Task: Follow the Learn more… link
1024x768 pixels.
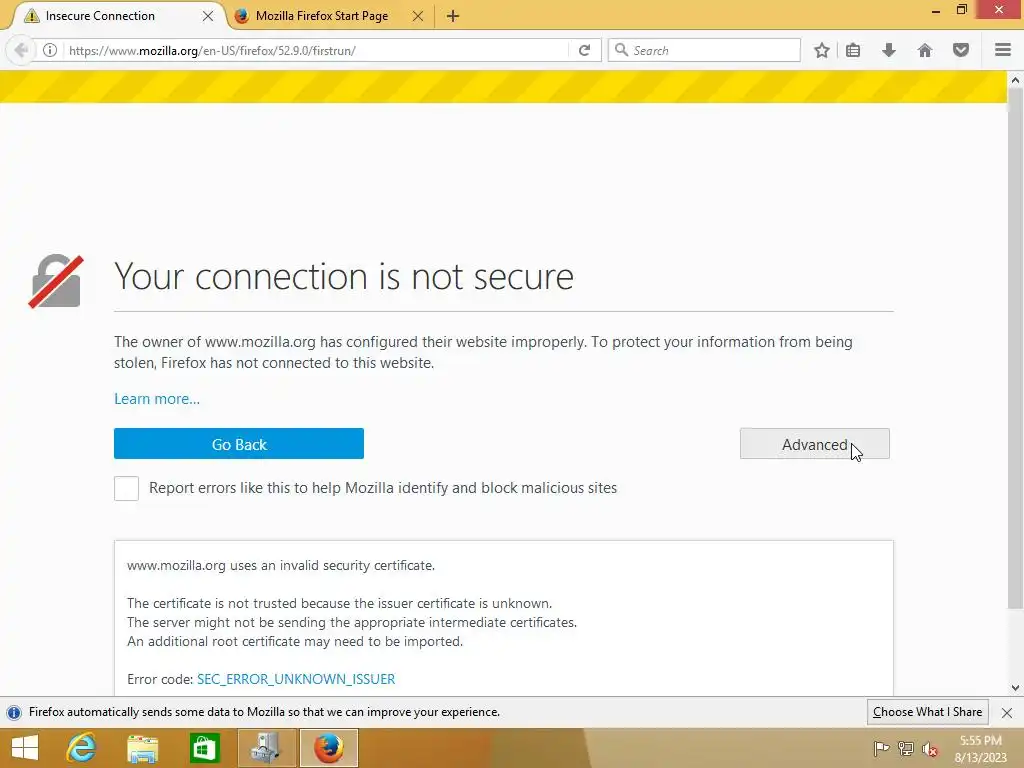Action: point(157,398)
